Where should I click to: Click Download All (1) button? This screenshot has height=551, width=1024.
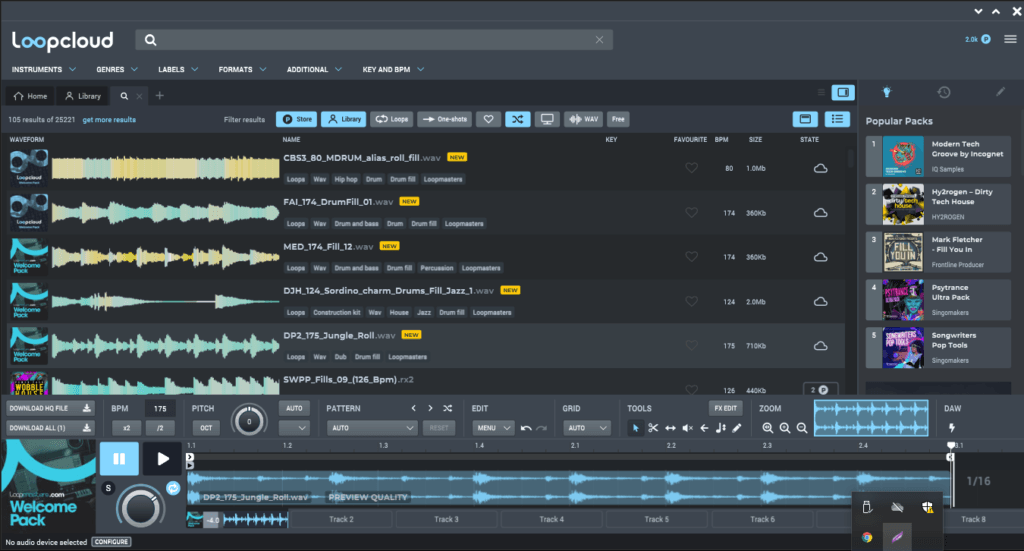click(50, 428)
